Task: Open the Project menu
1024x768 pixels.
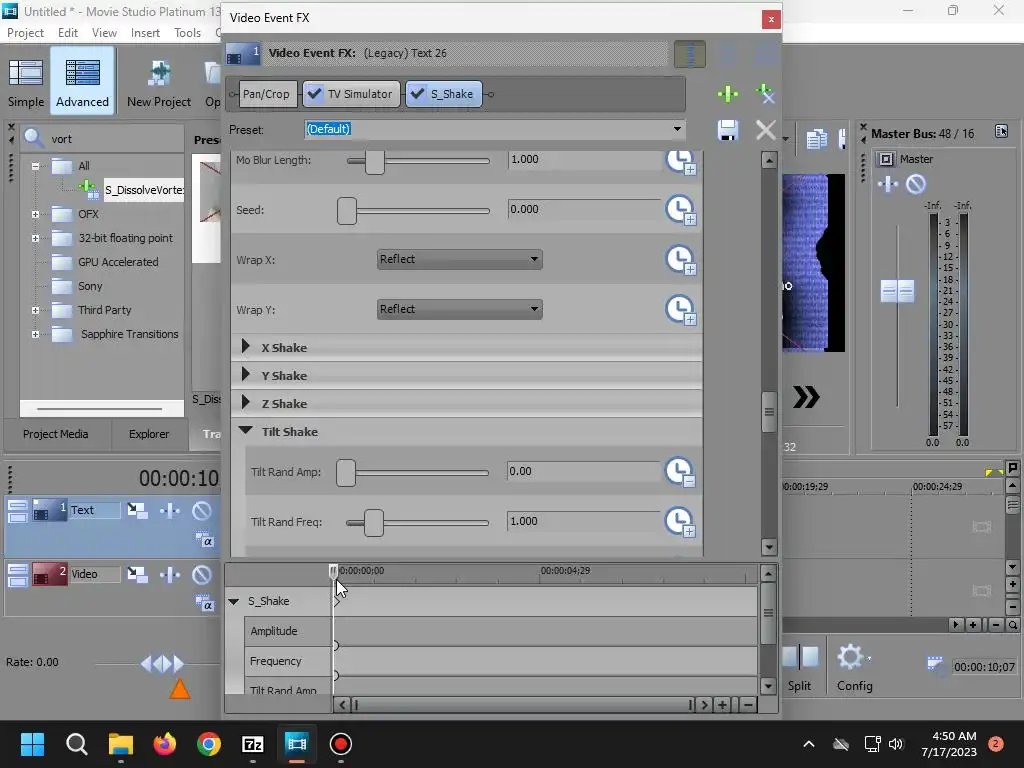Action: tap(25, 33)
